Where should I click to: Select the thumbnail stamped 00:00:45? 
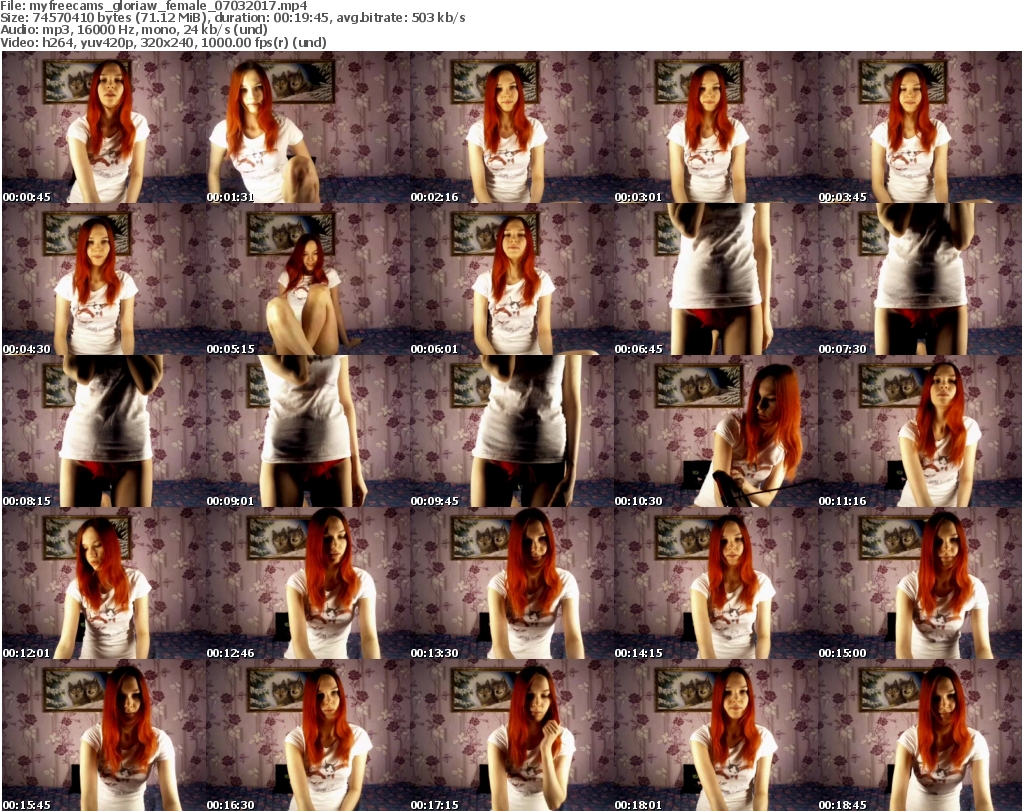(x=104, y=127)
